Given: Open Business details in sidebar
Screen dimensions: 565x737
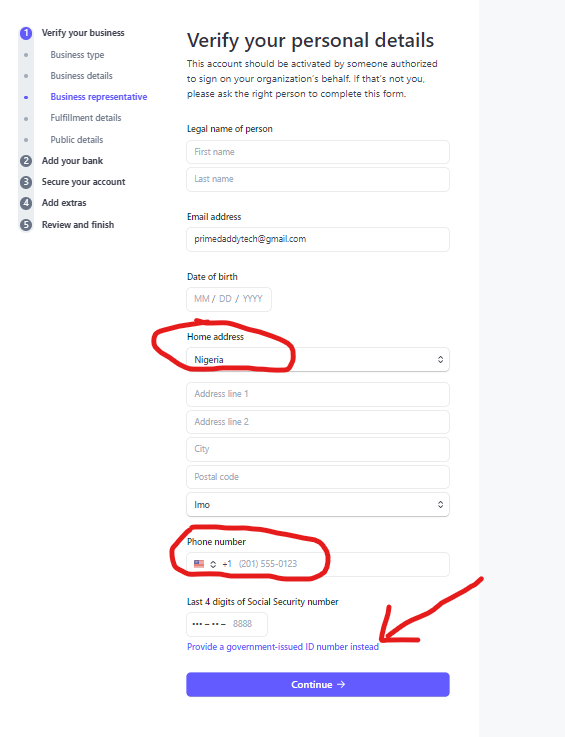Looking at the screenshot, I should tap(81, 76).
